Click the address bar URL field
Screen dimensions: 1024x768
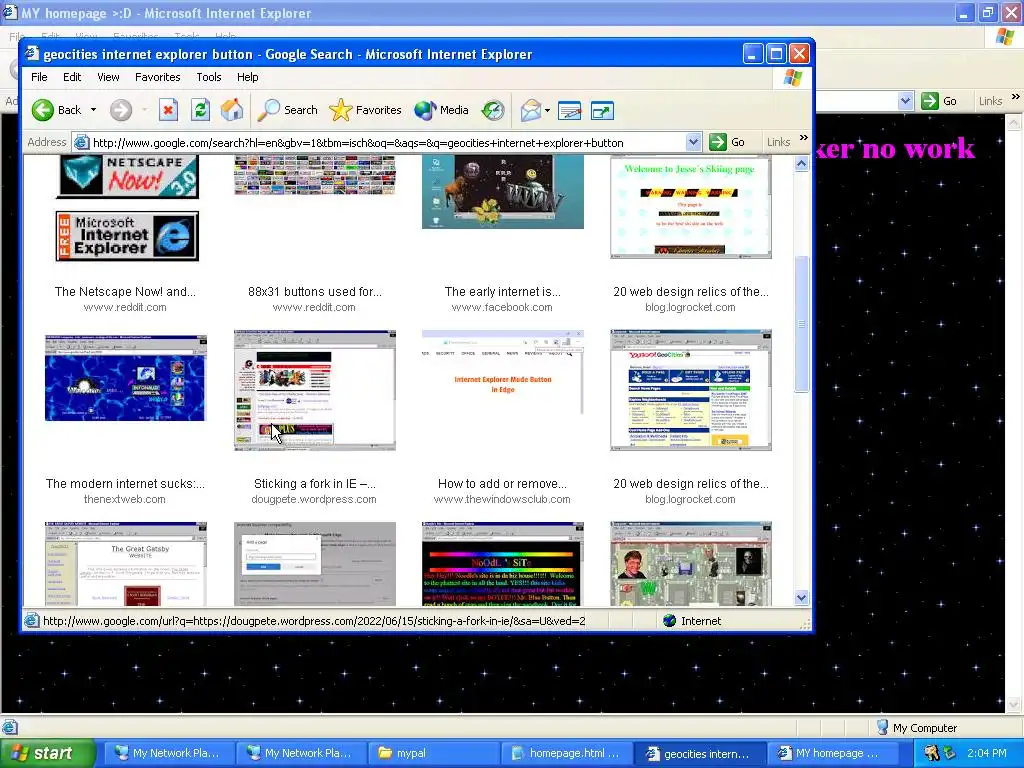(385, 142)
